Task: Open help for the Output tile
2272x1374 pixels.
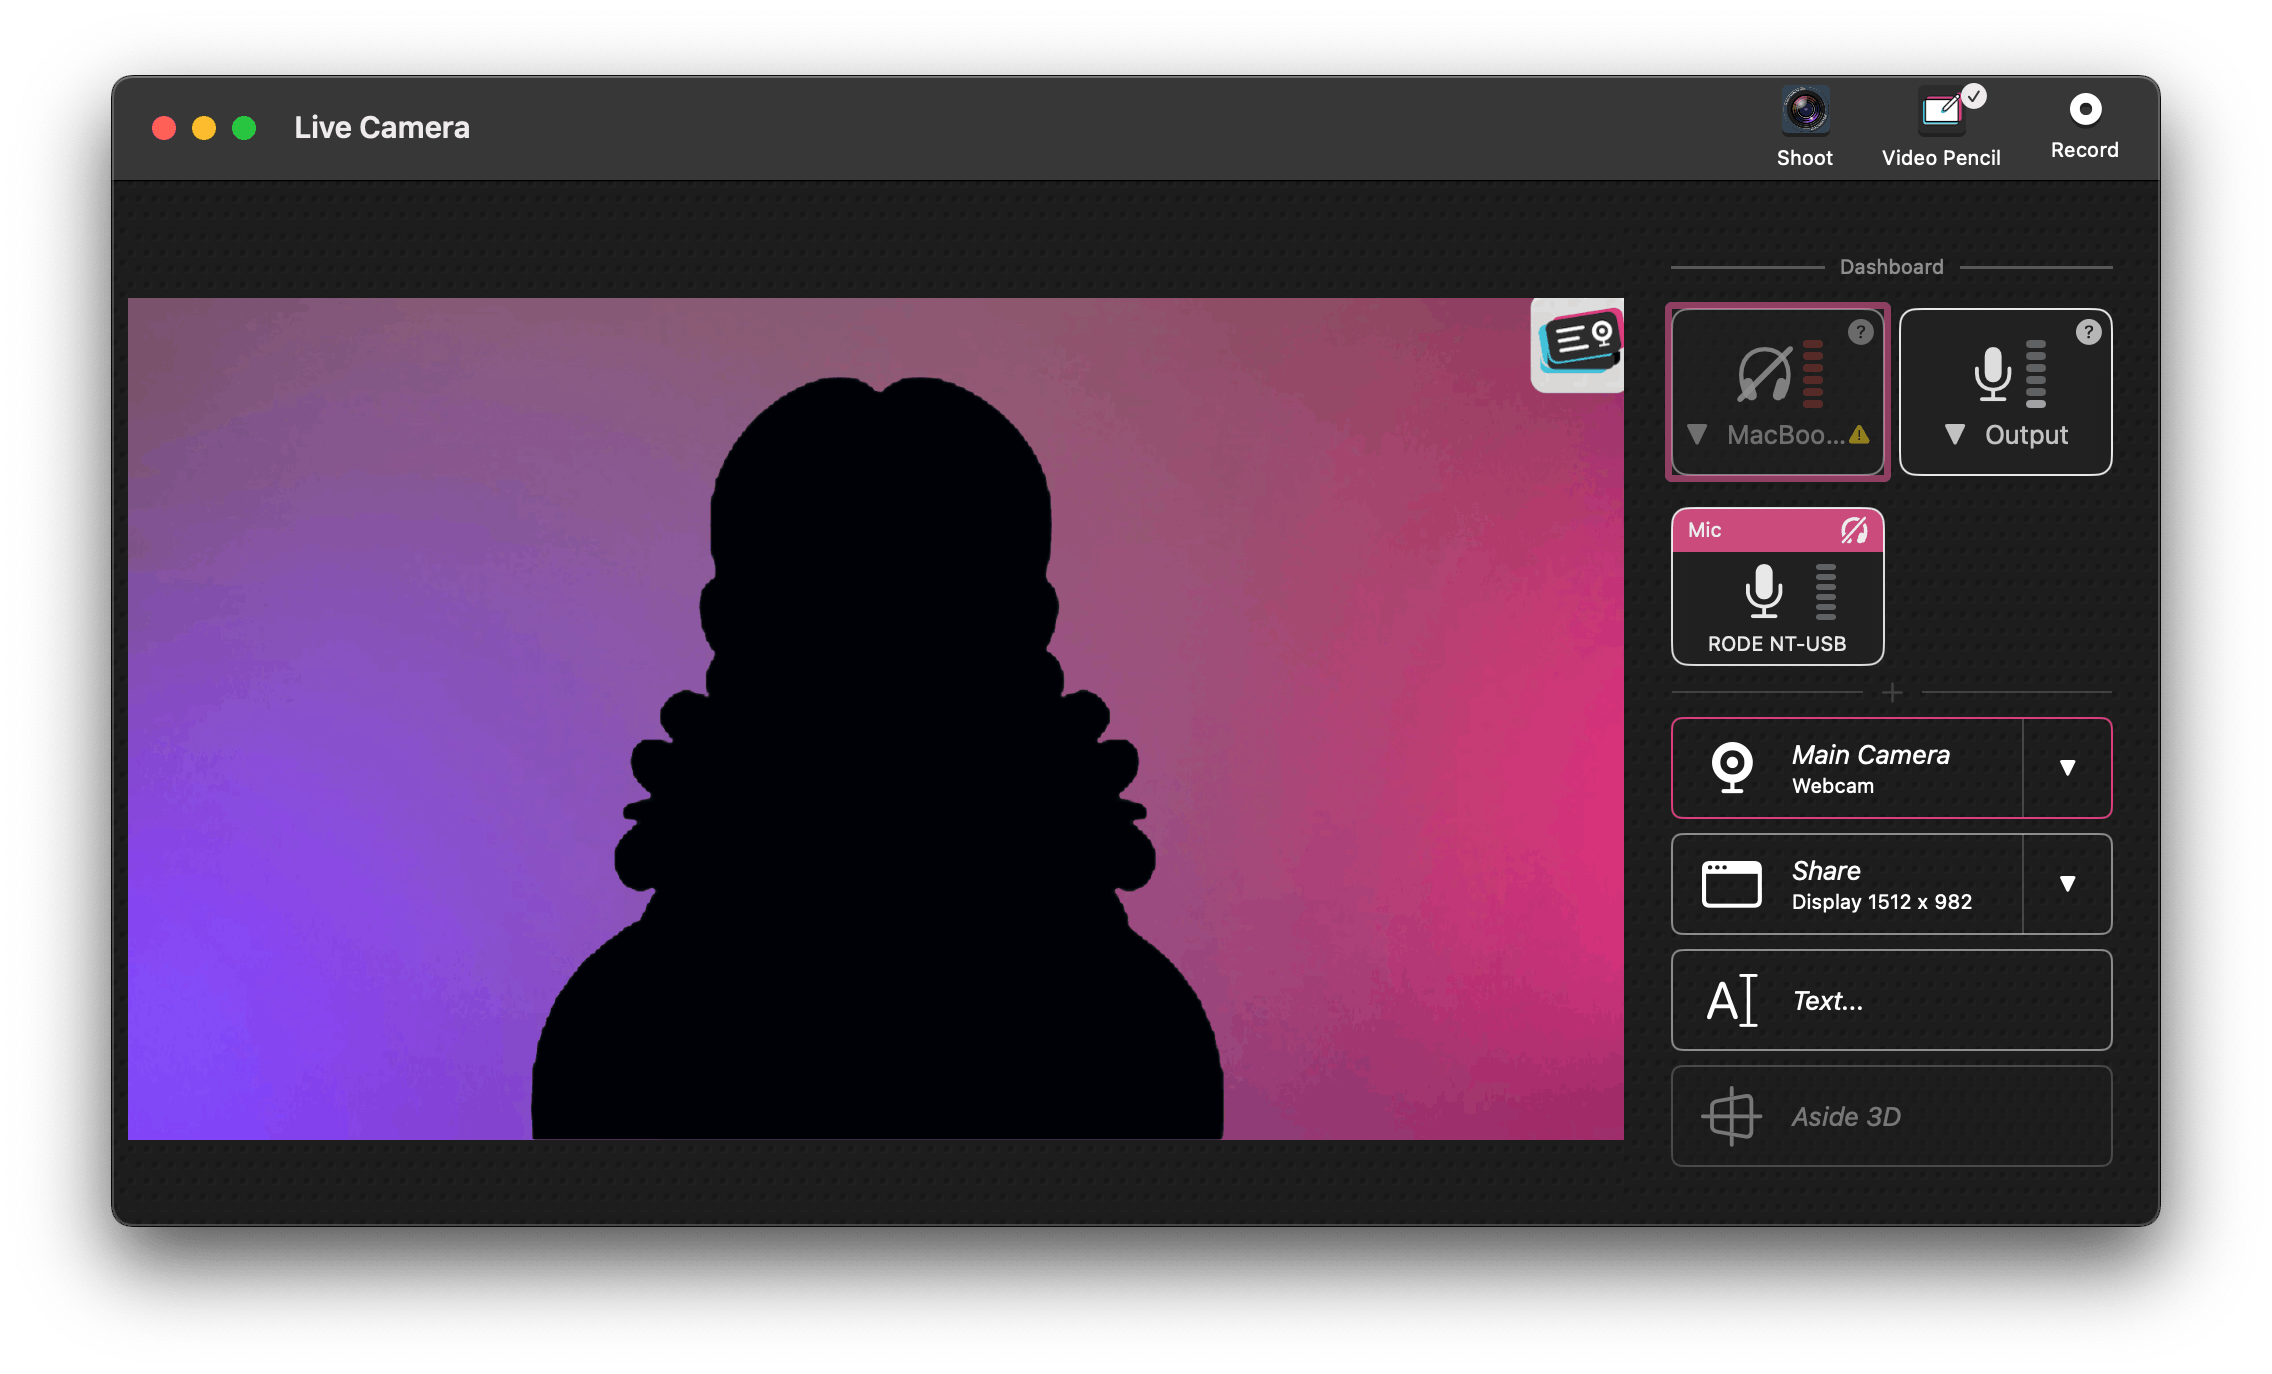Action: [2088, 332]
